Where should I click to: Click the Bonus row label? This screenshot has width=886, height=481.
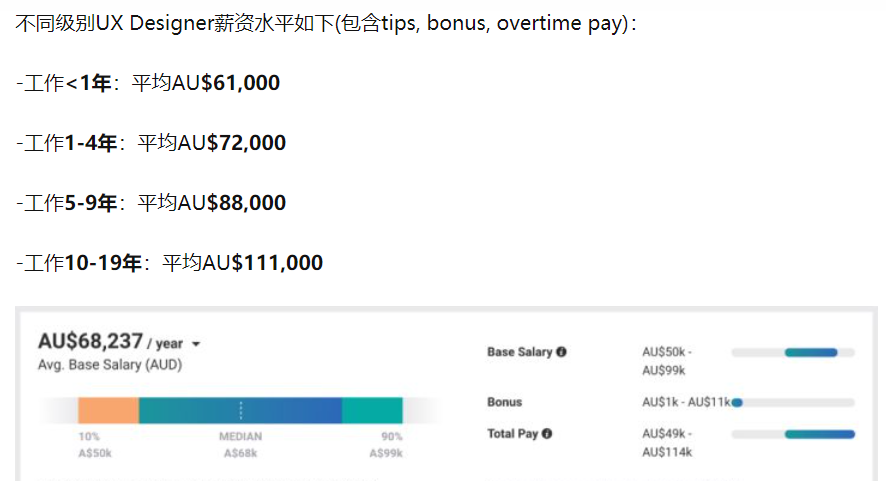coord(505,402)
